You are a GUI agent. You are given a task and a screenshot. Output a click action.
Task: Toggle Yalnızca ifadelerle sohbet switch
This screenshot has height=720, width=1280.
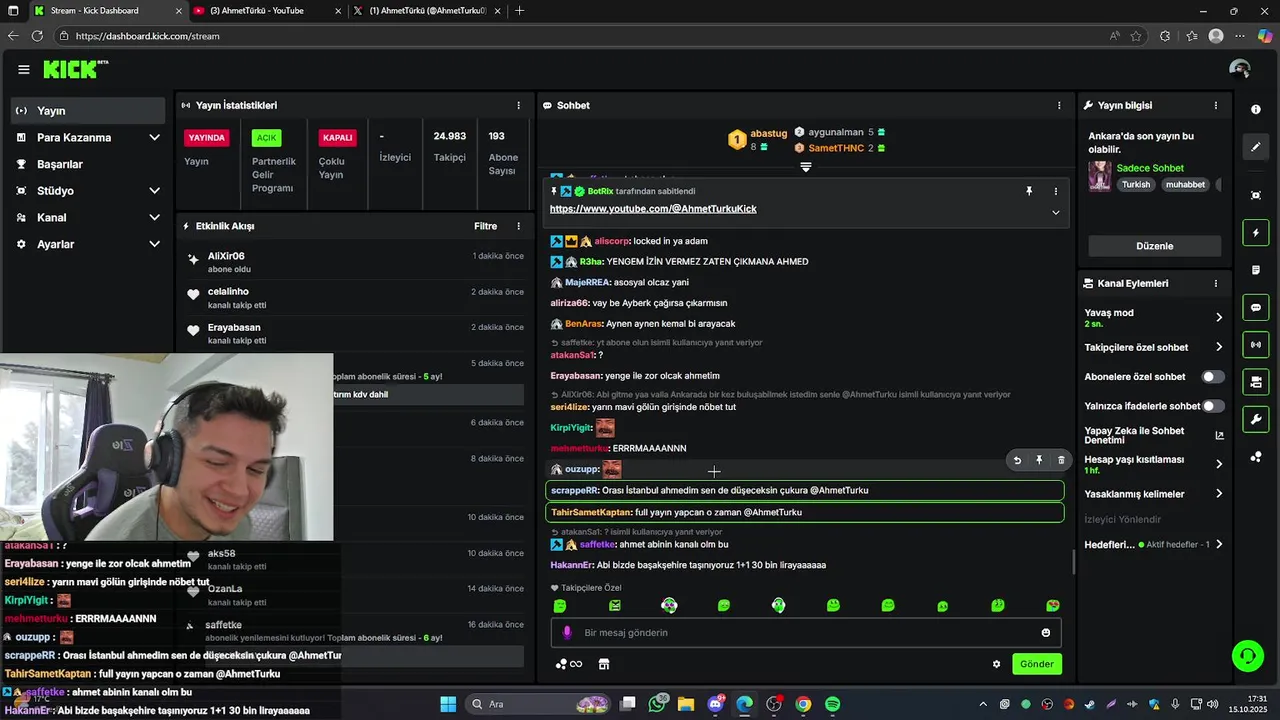coord(1213,406)
